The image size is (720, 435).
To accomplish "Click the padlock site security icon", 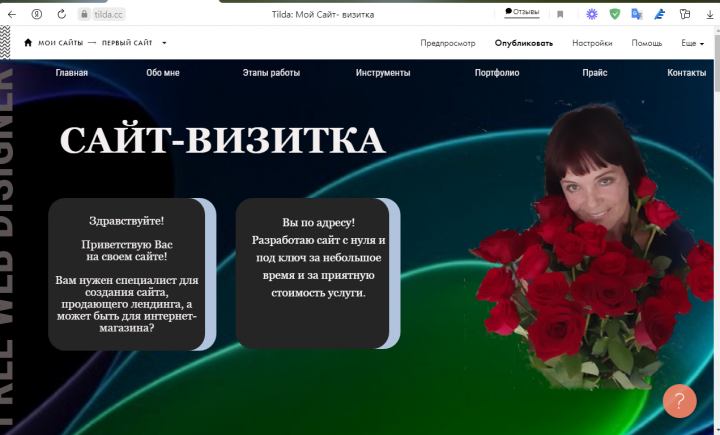I will [84, 14].
